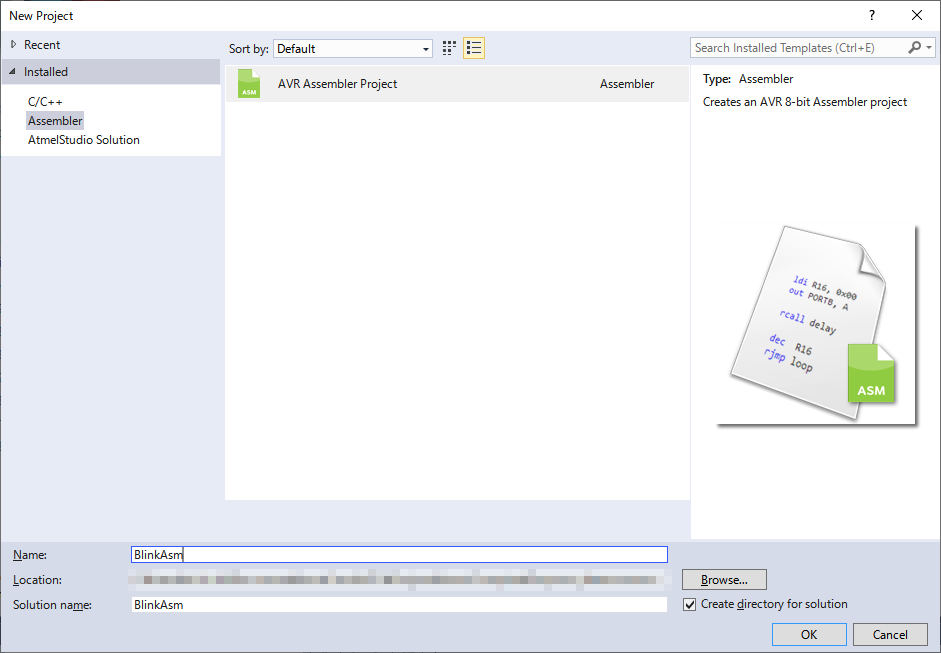Image resolution: width=941 pixels, height=653 pixels.
Task: Select the AtmelStudio Solution category
Action: click(83, 140)
